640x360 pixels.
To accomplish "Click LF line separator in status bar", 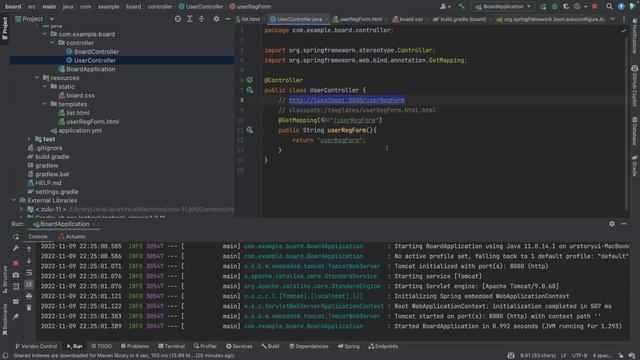I will tap(563, 356).
